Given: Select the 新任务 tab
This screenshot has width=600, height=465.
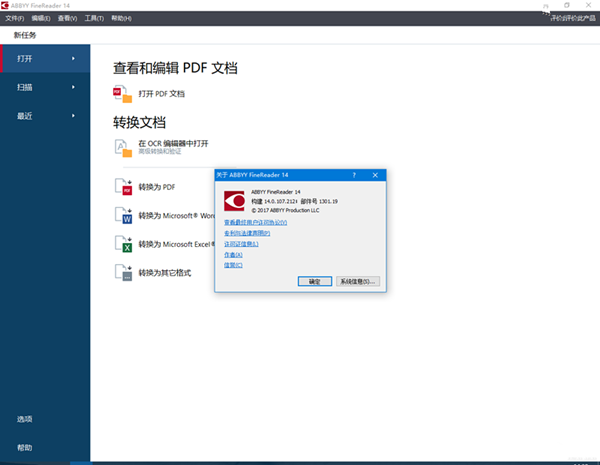Looking at the screenshot, I should pyautogui.click(x=25, y=35).
